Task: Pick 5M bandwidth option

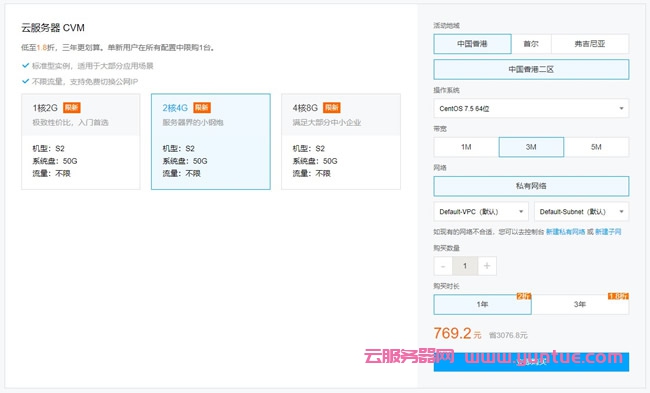Action: [x=596, y=147]
